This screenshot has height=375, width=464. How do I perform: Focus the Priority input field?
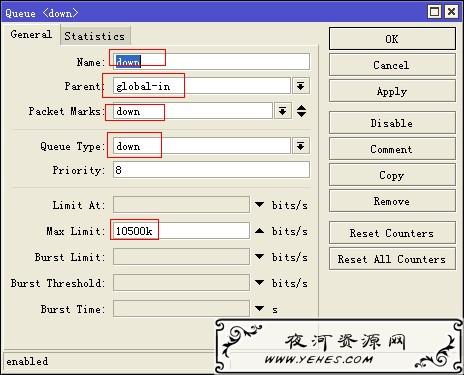[x=211, y=170]
